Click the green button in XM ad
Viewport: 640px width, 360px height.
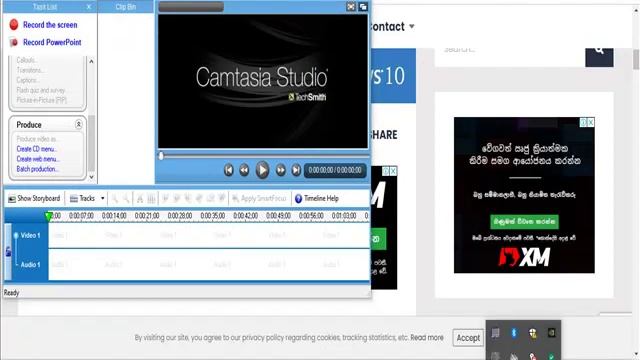(524, 222)
